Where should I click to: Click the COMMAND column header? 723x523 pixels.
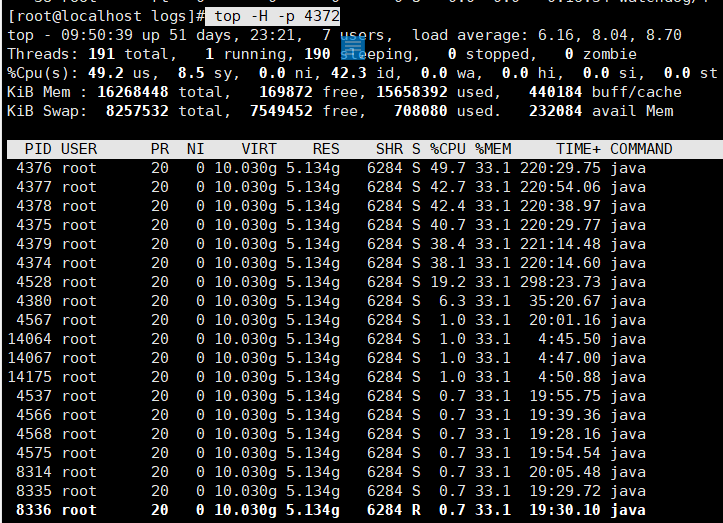(641, 149)
